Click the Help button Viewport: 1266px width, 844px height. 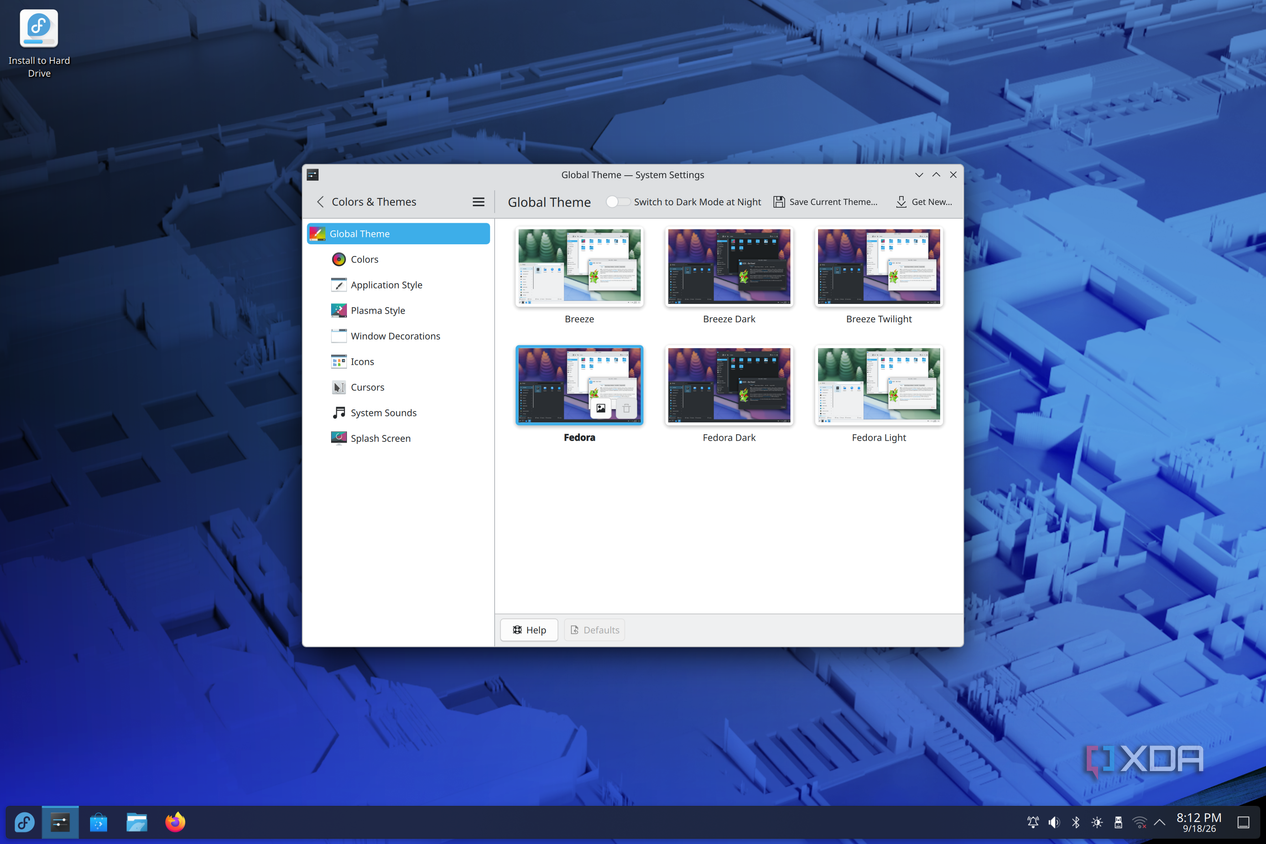coord(529,630)
